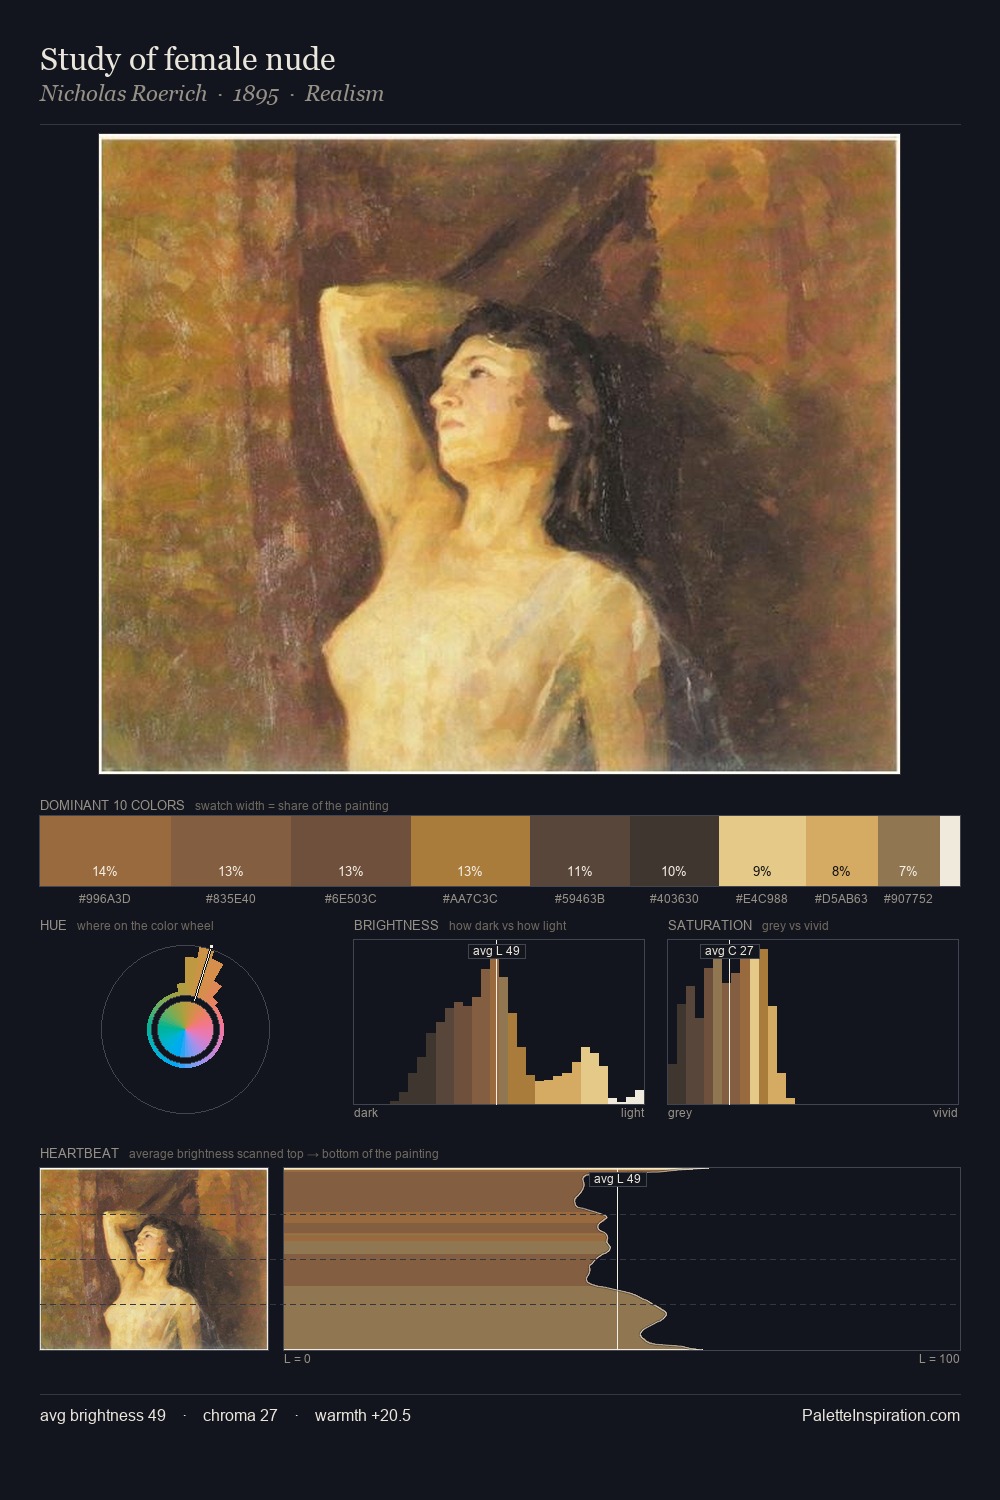Click 'grey vs vivid' caption
Screen dimensions: 1000x1500
point(795,926)
